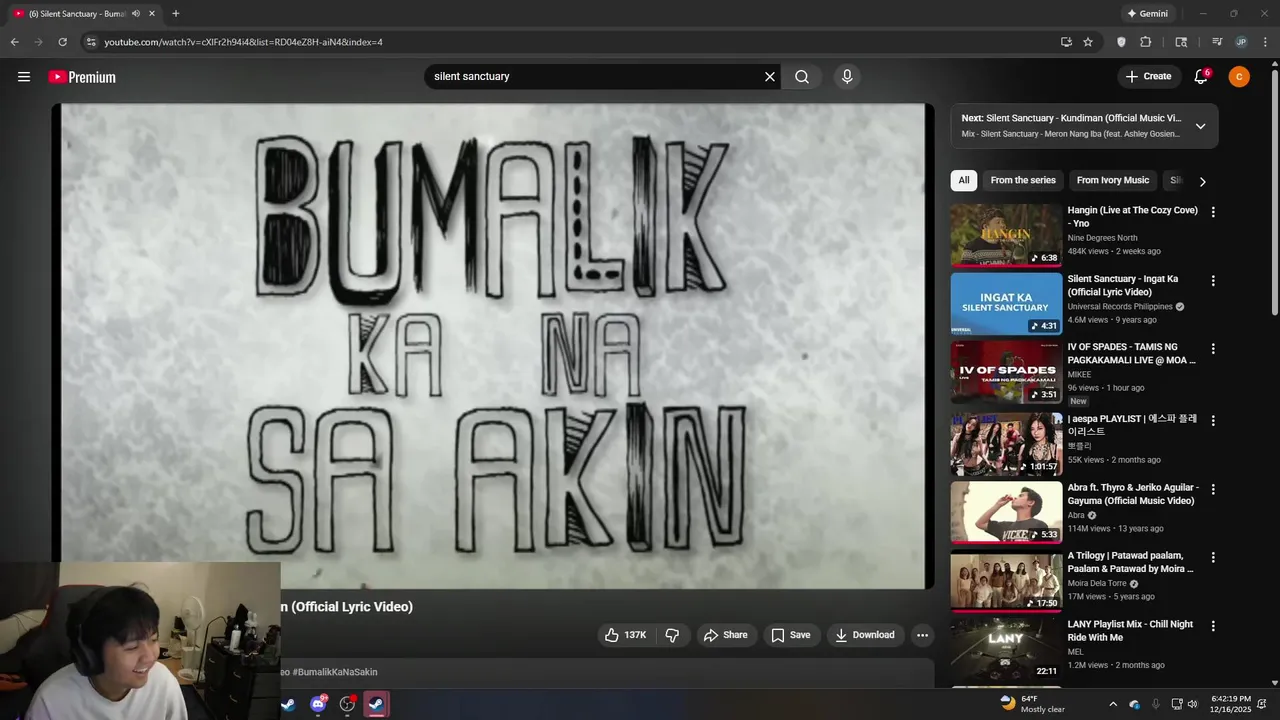Start voice search with microphone
Viewport: 1280px width, 720px height.
[x=847, y=77]
